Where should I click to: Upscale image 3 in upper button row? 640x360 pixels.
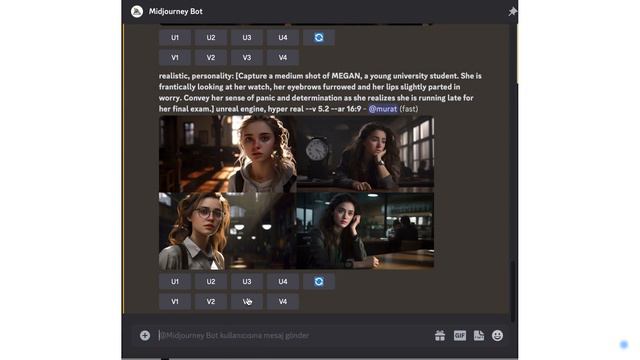pos(247,38)
